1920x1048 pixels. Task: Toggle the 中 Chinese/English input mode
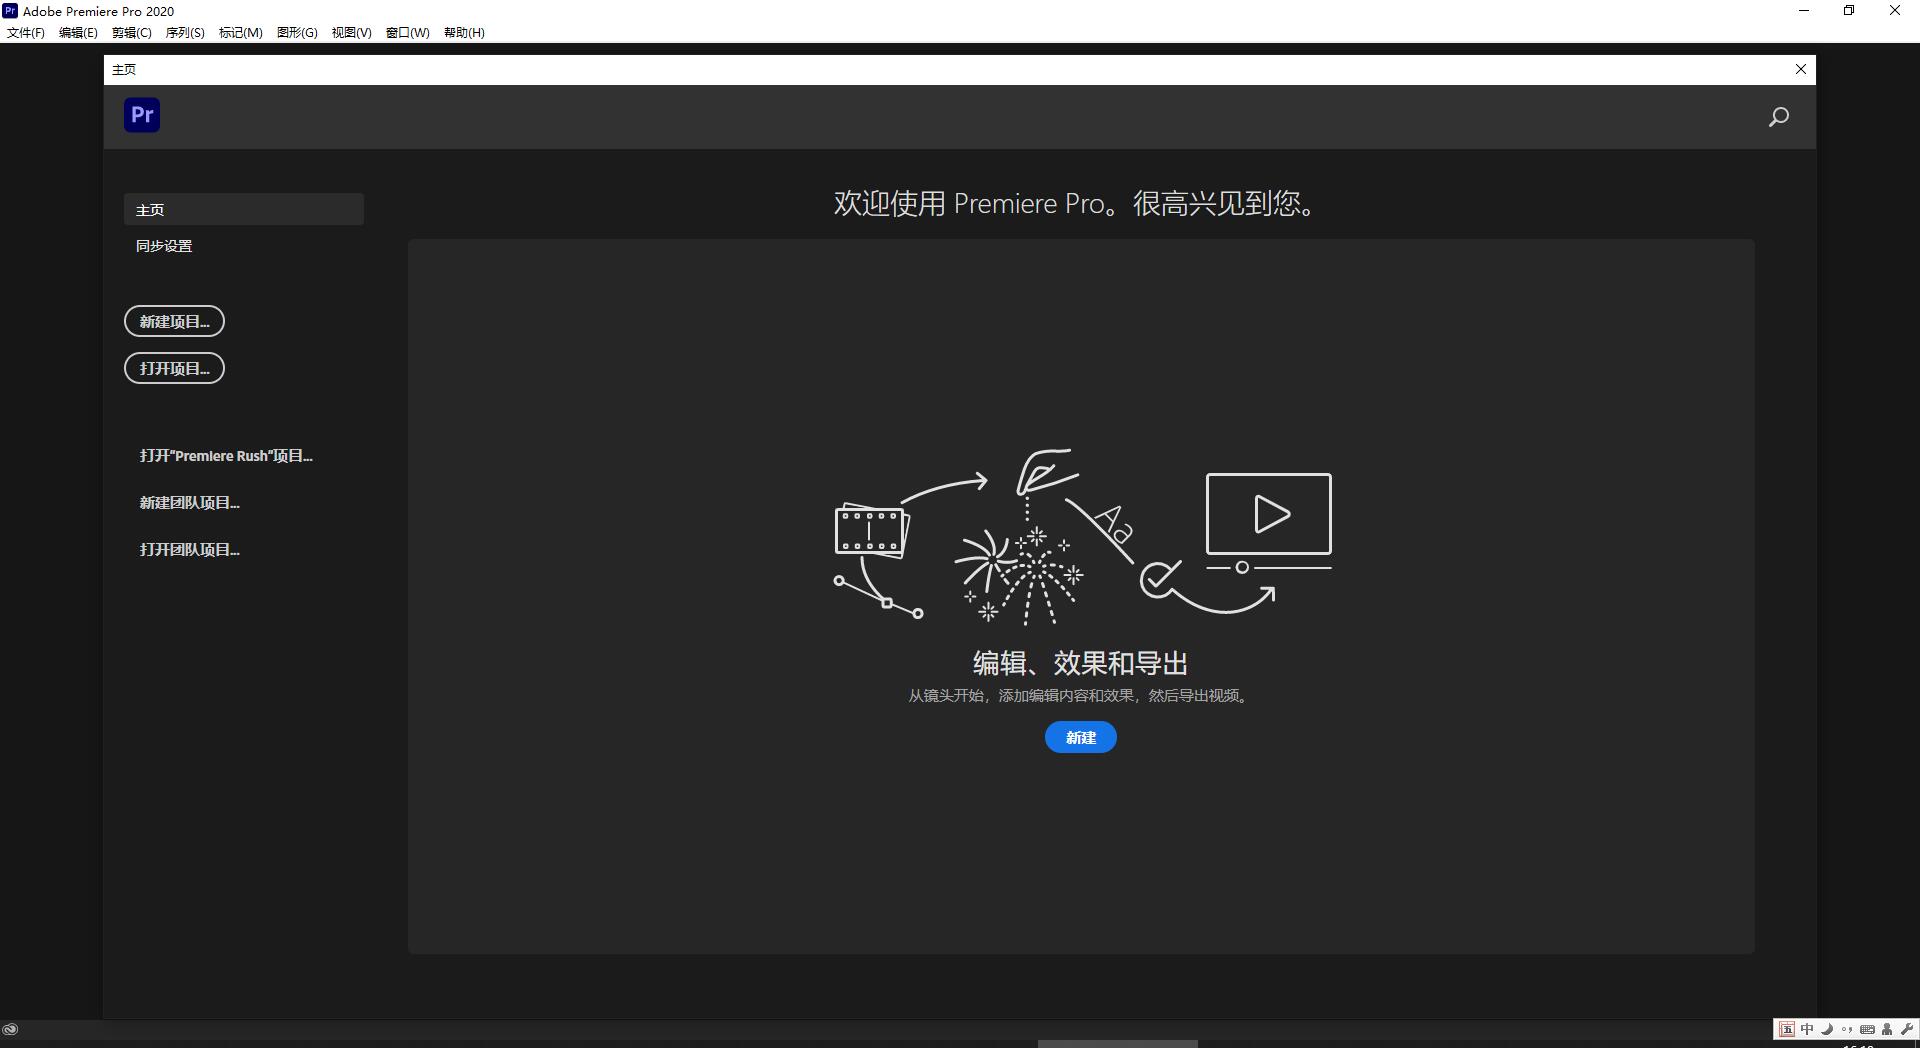tap(1807, 1029)
